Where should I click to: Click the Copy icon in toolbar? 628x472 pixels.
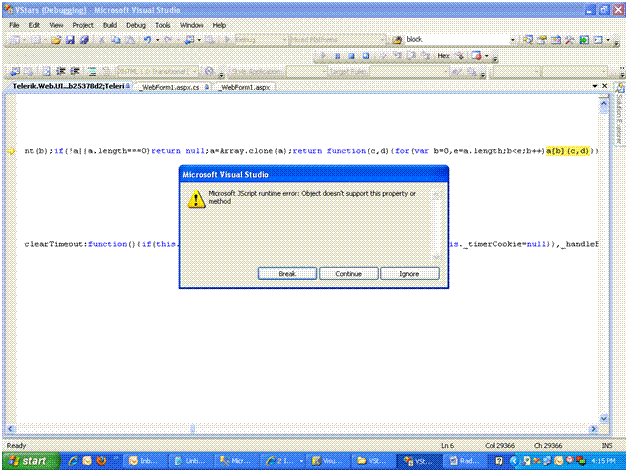click(116, 40)
